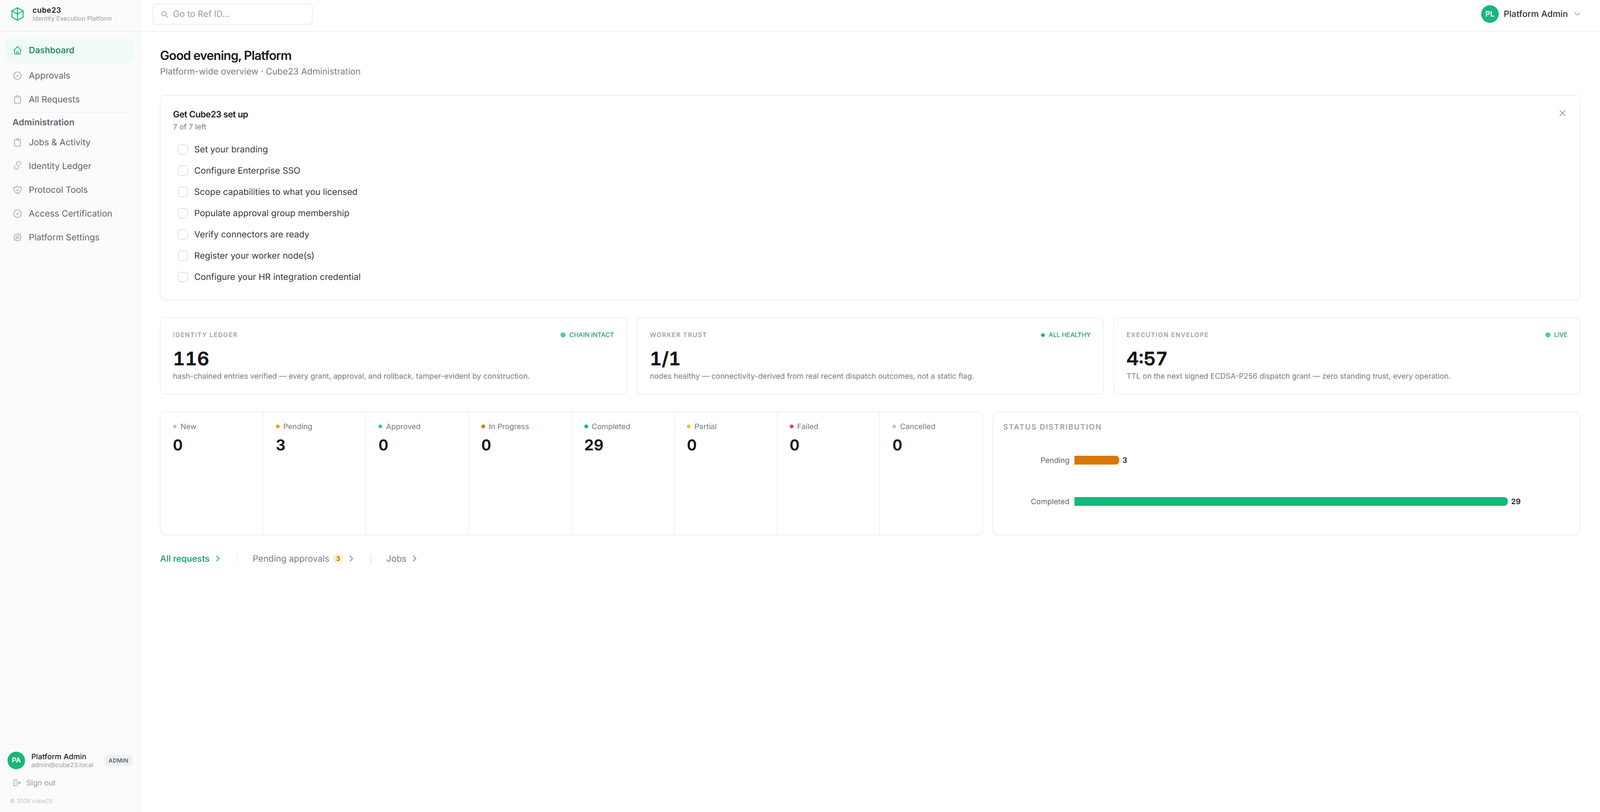Screen dimensions: 1600x812
Task: Click the Jobs & Activity icon
Action: pyautogui.click(x=17, y=143)
